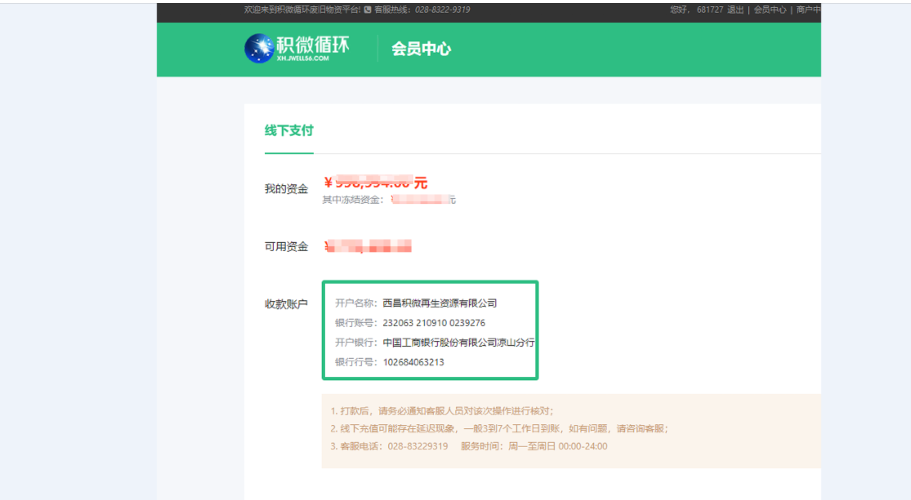
Task: Click note 1 about notifying customer service
Action: click(442, 411)
